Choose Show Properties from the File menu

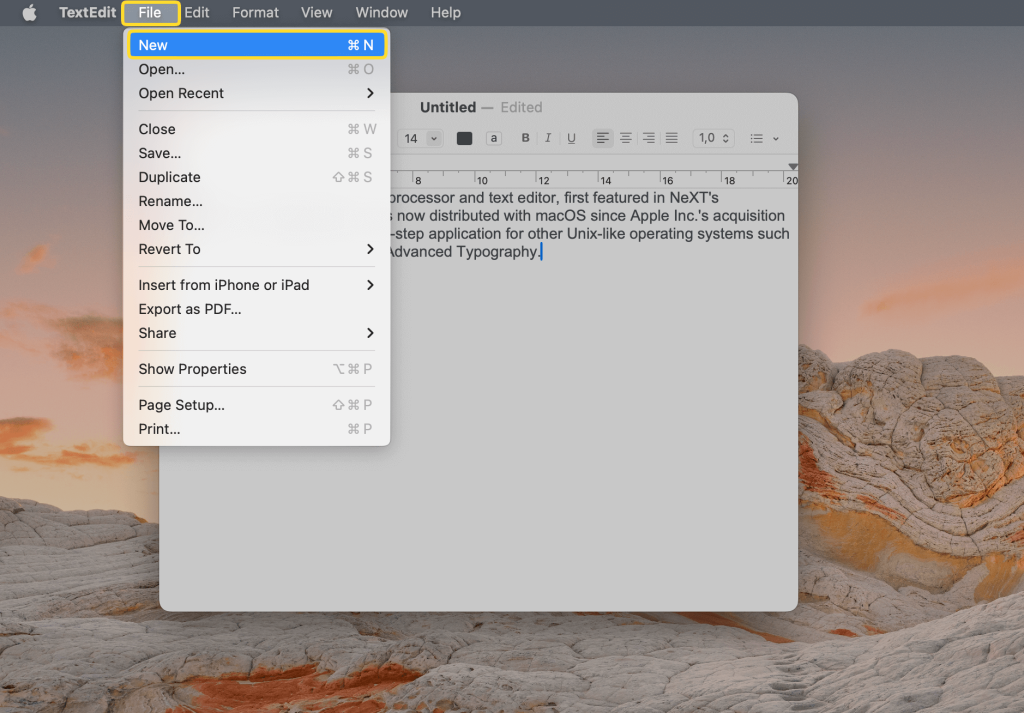192,369
